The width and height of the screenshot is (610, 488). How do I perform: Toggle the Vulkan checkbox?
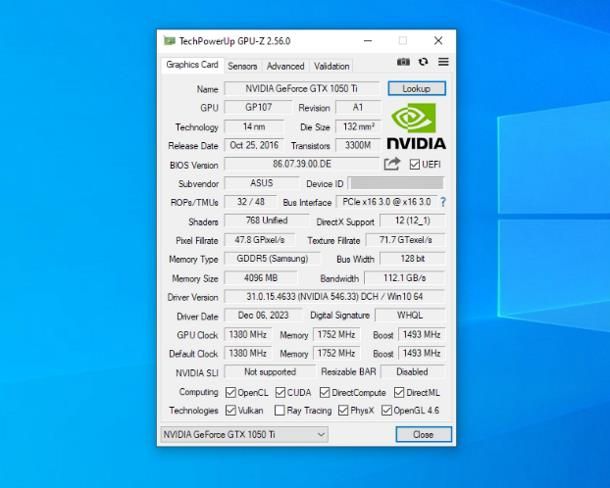tap(230, 410)
